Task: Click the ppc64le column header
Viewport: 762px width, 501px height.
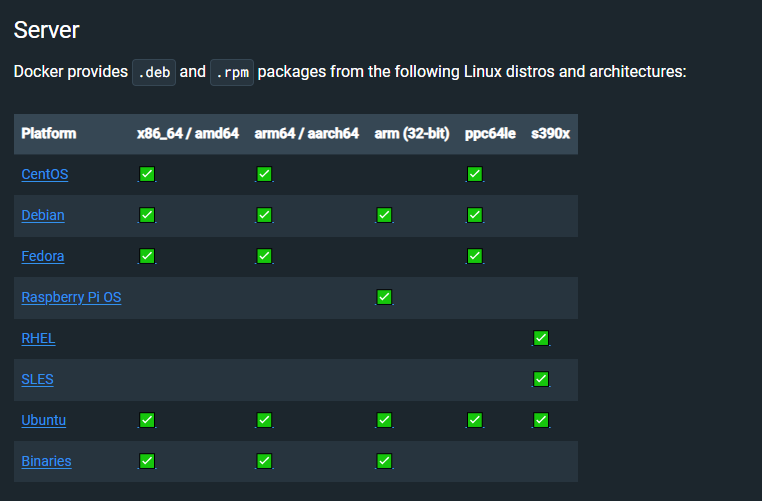Action: pos(490,134)
